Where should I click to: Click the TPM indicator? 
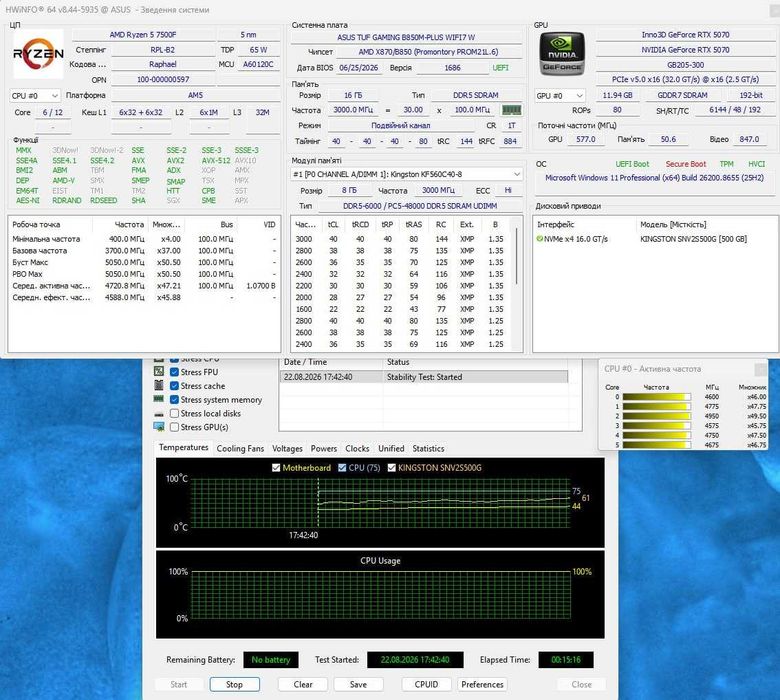[726, 164]
